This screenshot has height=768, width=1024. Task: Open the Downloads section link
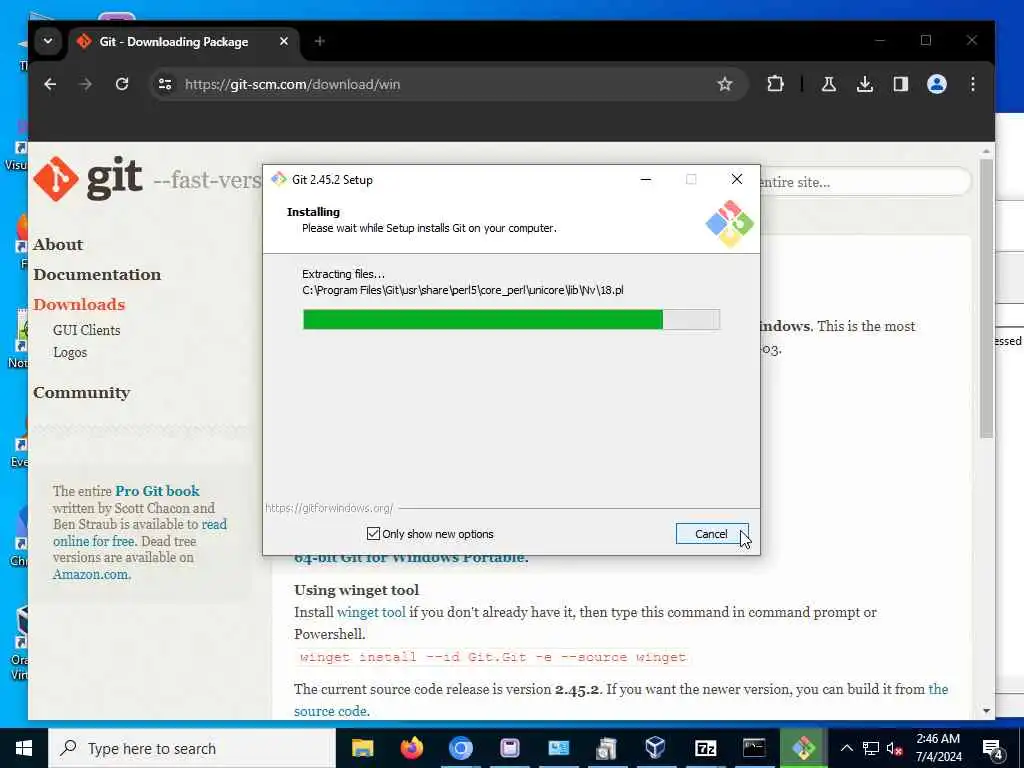click(x=79, y=304)
